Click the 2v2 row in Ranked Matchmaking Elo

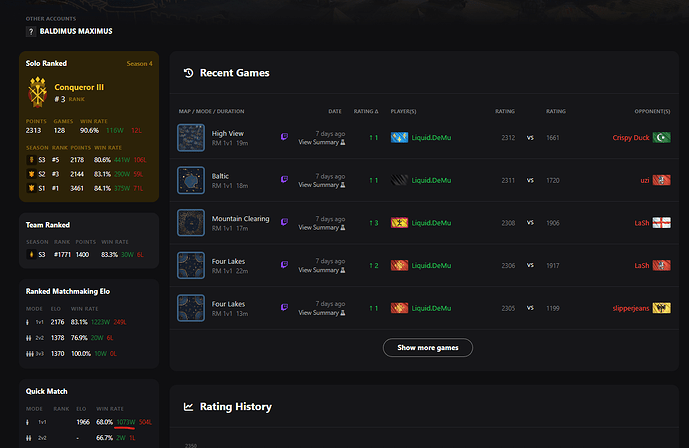point(70,338)
